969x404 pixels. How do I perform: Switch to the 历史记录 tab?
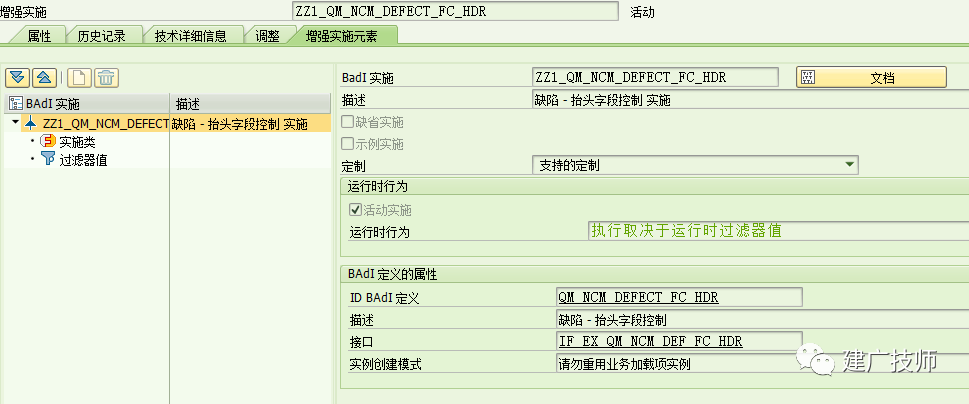coord(101,36)
